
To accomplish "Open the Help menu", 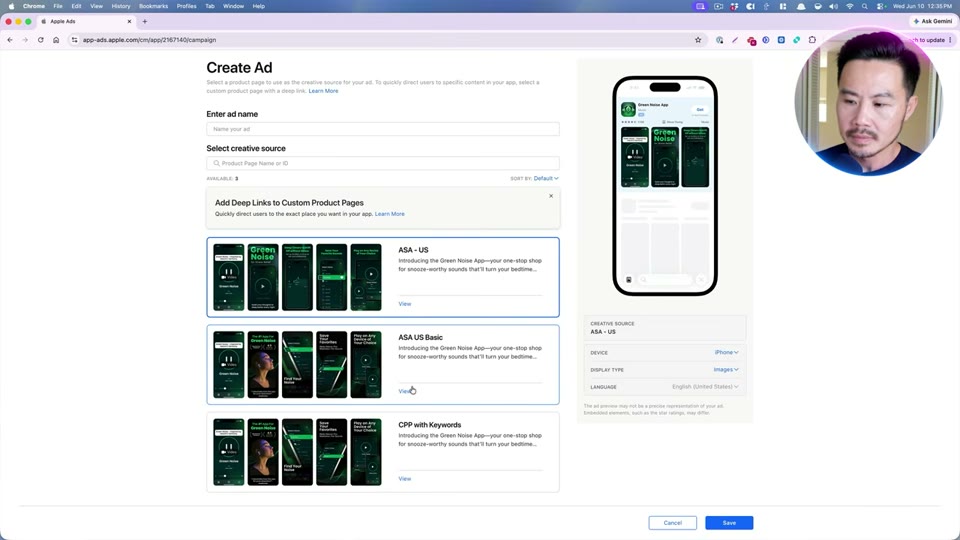I will 258,6.
